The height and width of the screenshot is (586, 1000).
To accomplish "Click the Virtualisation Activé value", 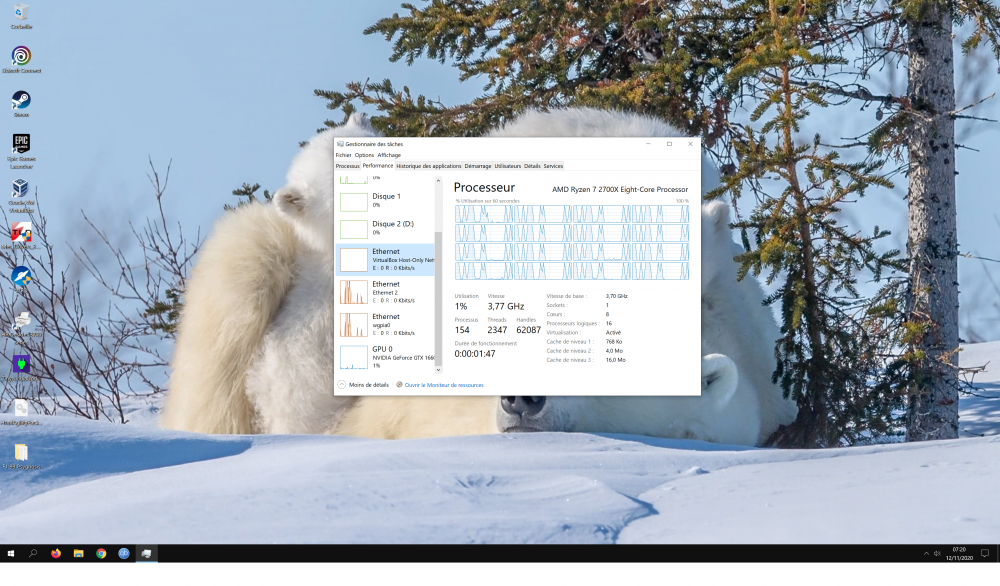I will (613, 333).
